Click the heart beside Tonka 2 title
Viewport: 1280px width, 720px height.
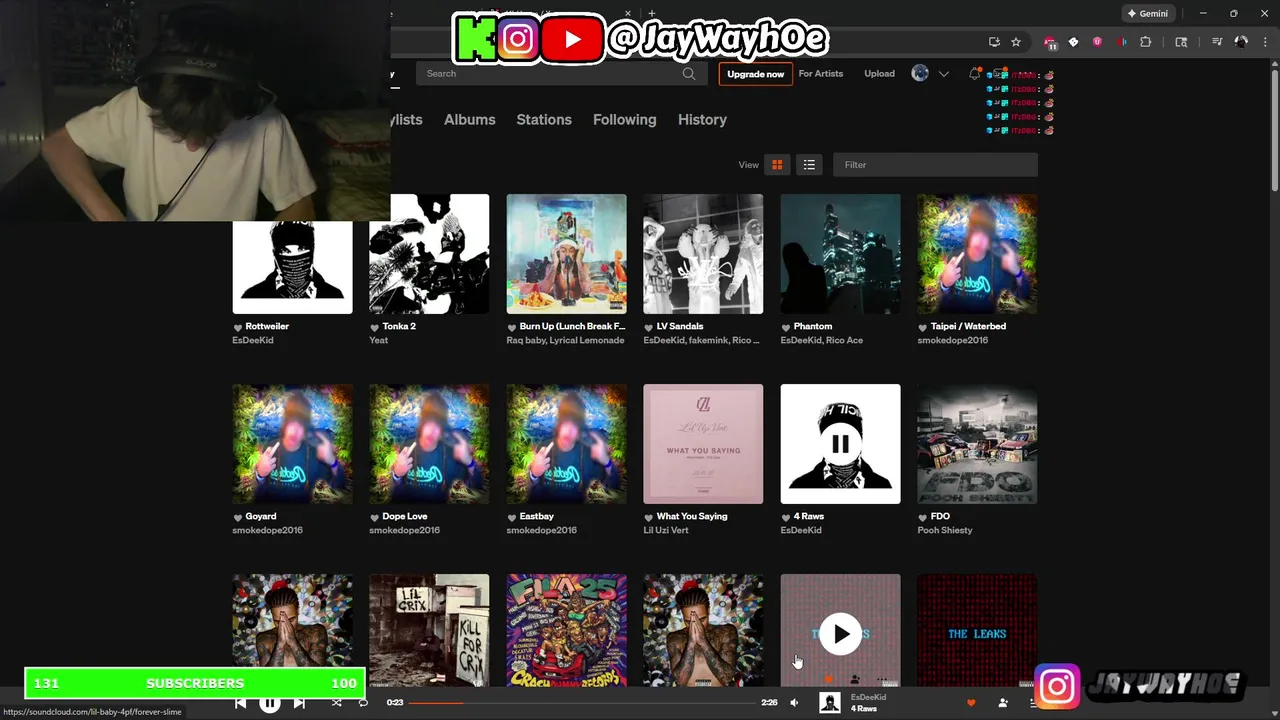pos(374,327)
